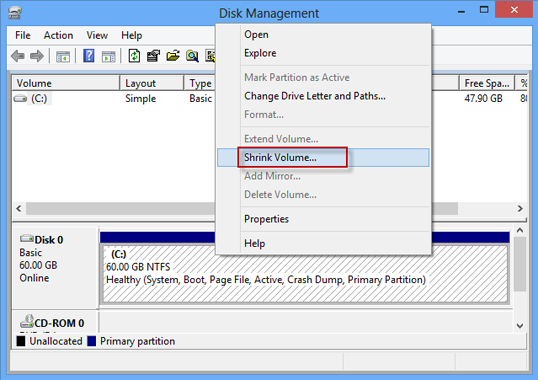
Task: Sort by the Type column header
Action: click(x=200, y=83)
